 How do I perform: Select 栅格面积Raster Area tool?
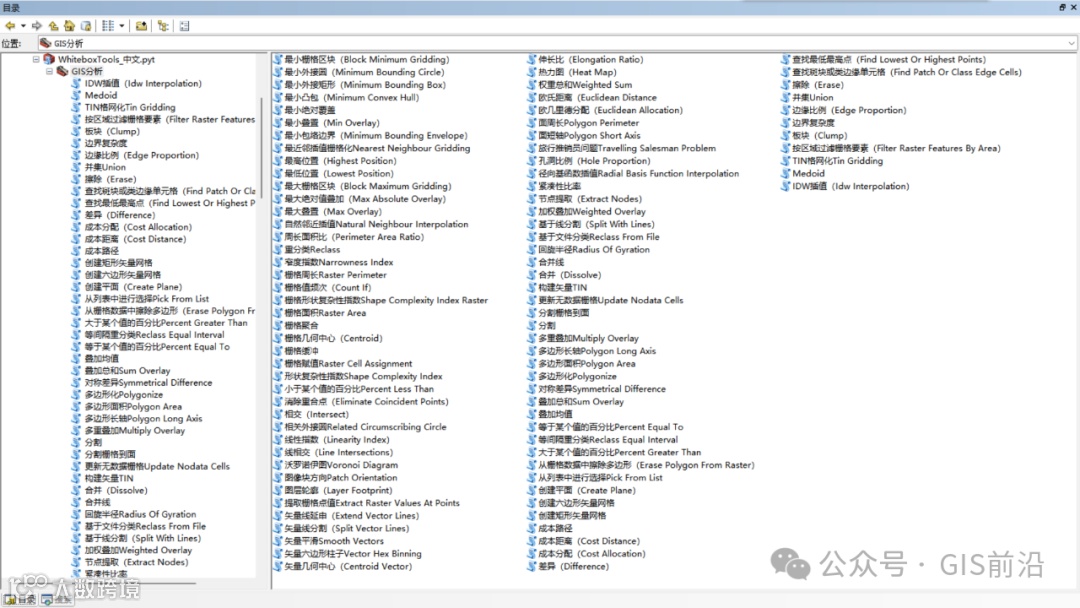click(325, 313)
